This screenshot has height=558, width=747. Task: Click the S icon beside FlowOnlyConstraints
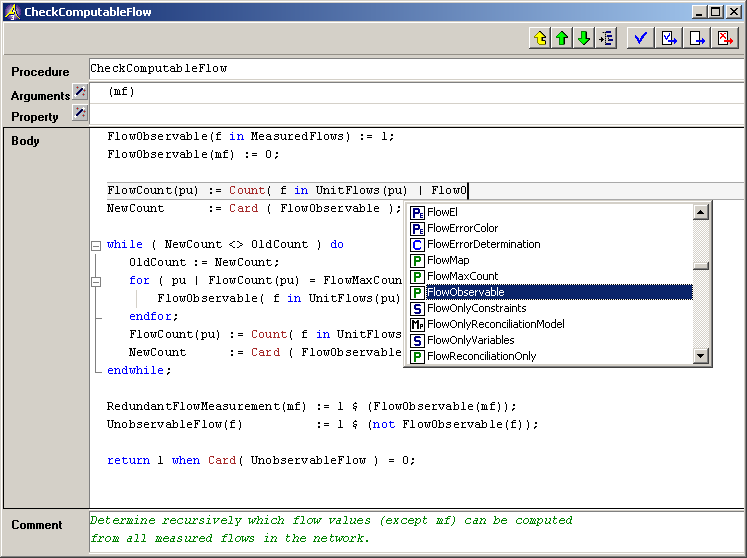pos(417,308)
